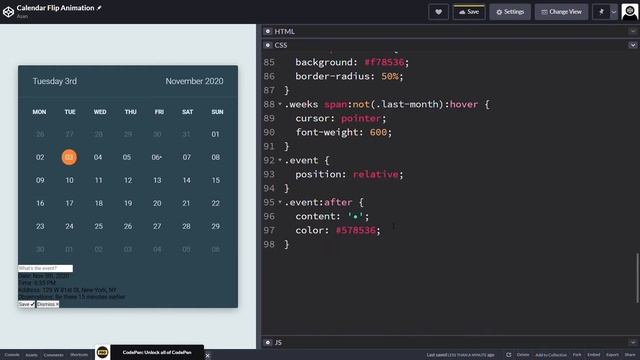
Task: Open the Change View menu
Action: point(561,12)
